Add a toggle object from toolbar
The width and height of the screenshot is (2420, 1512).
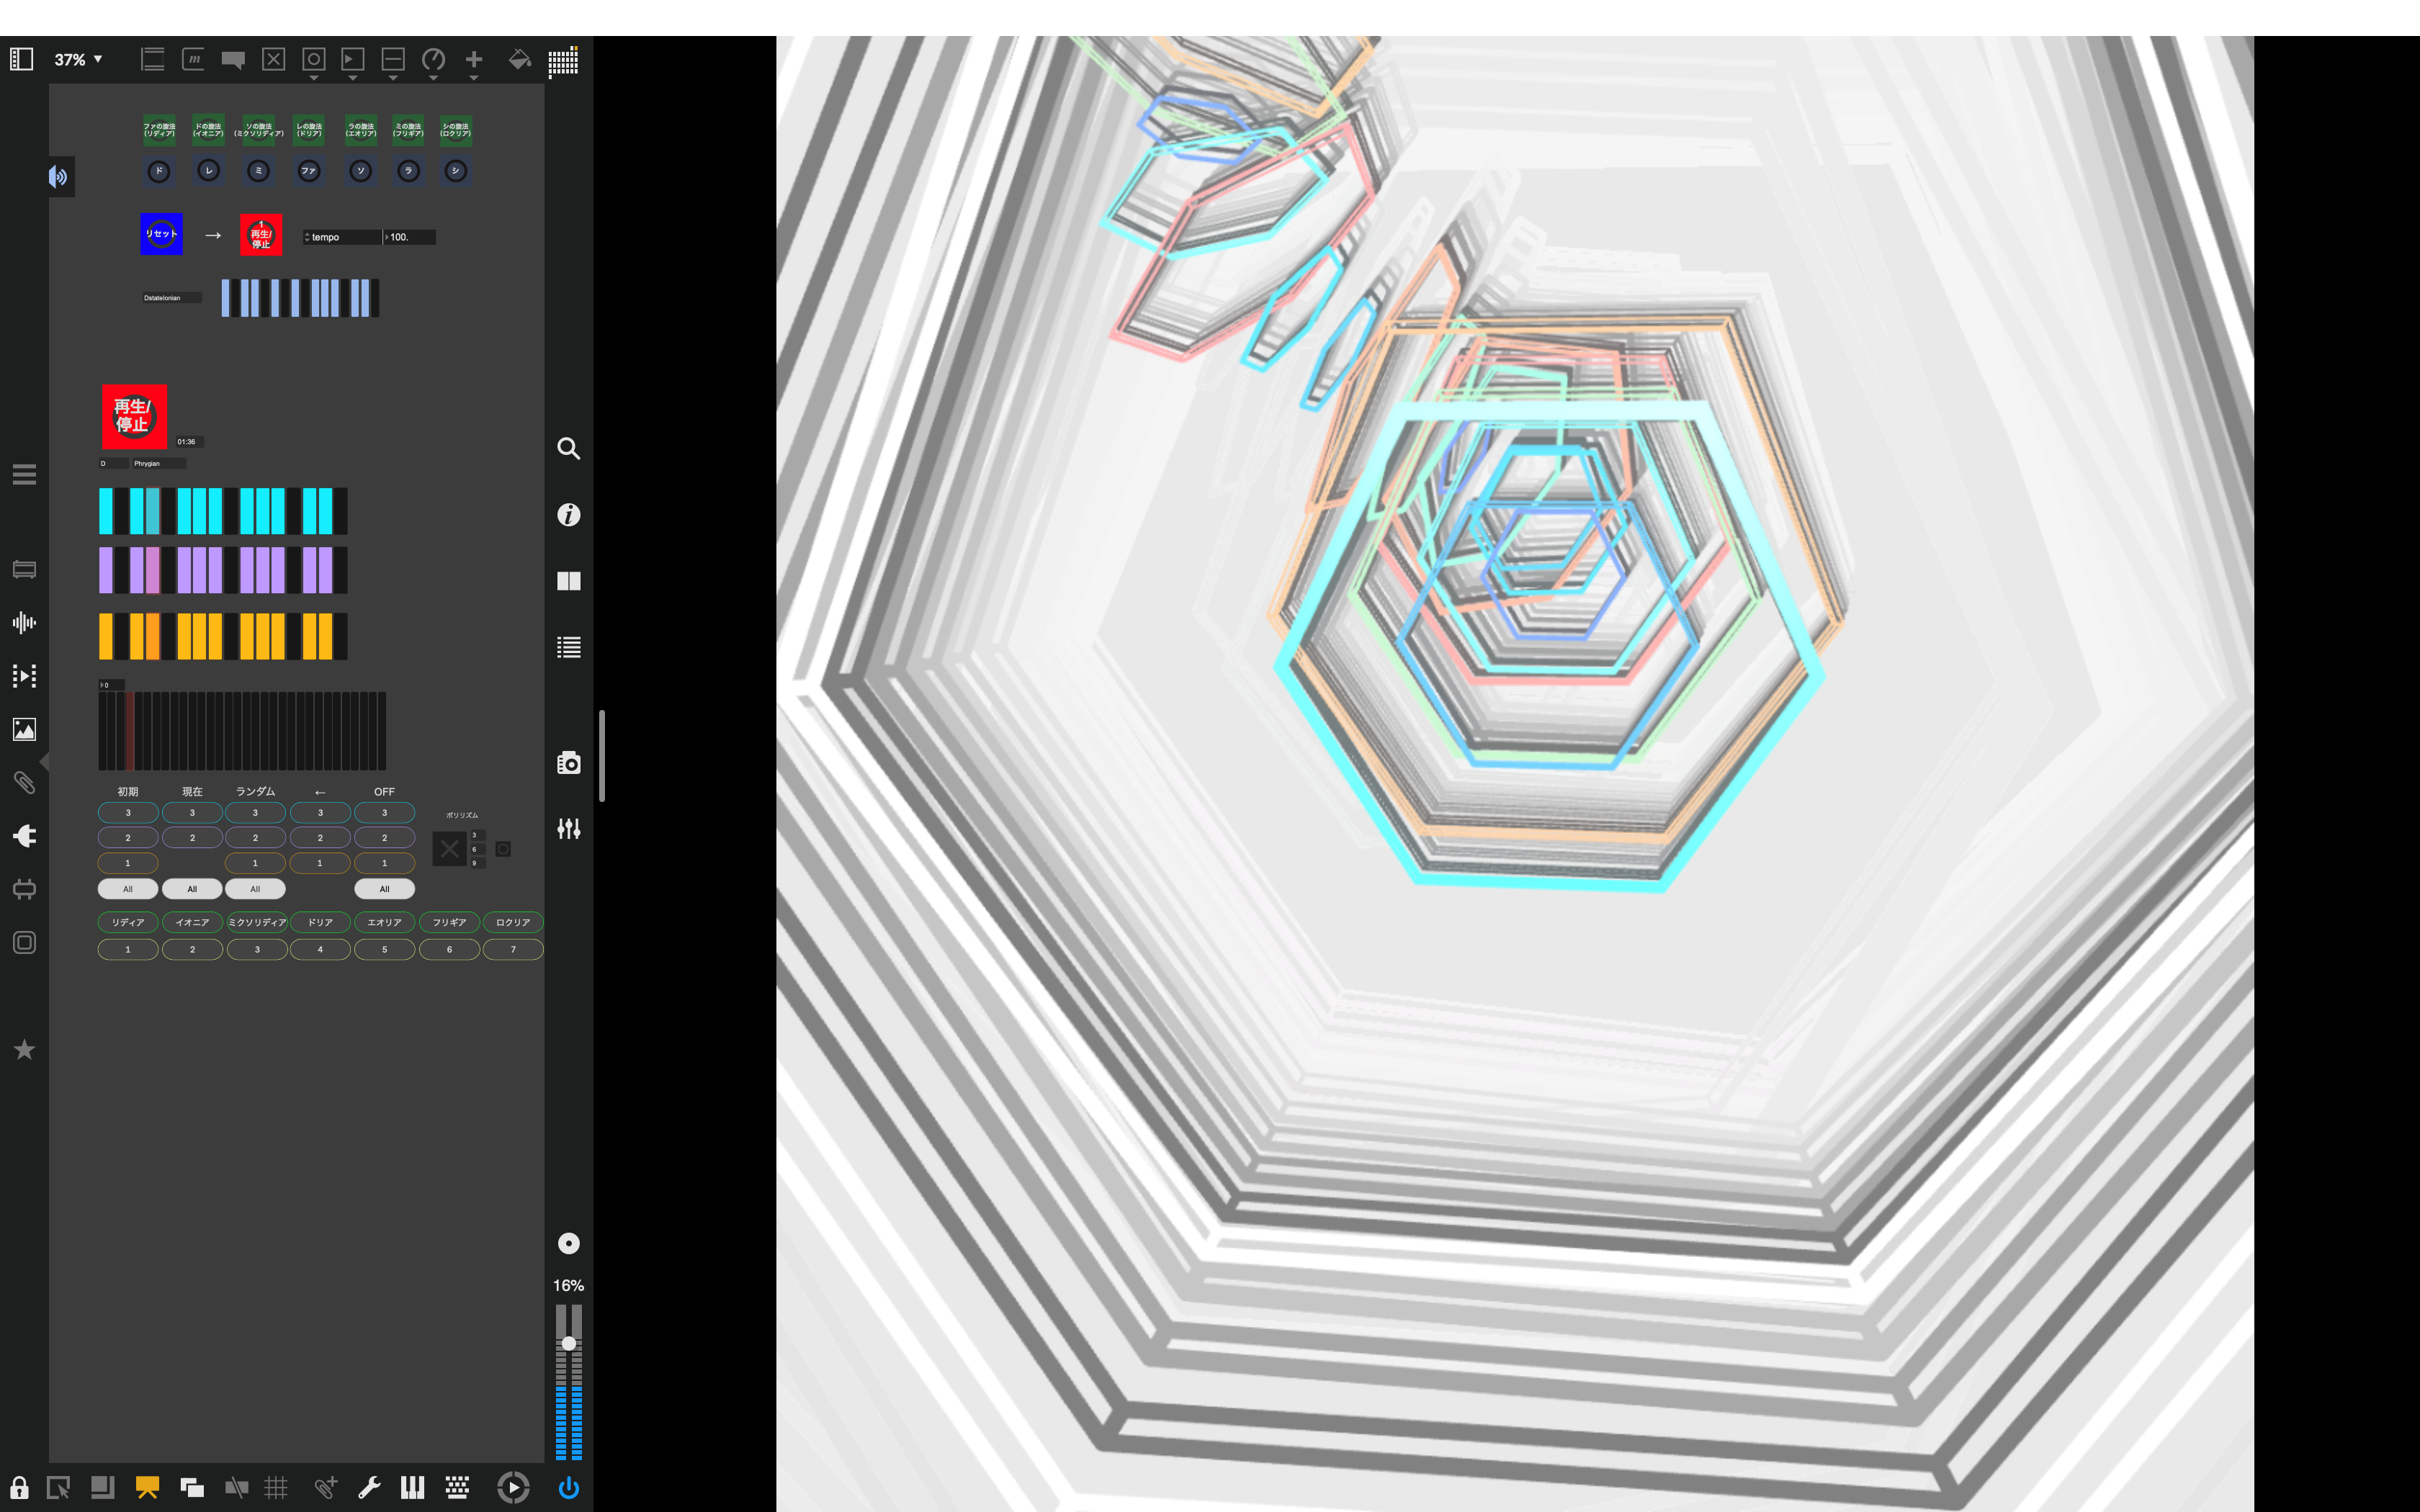pyautogui.click(x=273, y=59)
